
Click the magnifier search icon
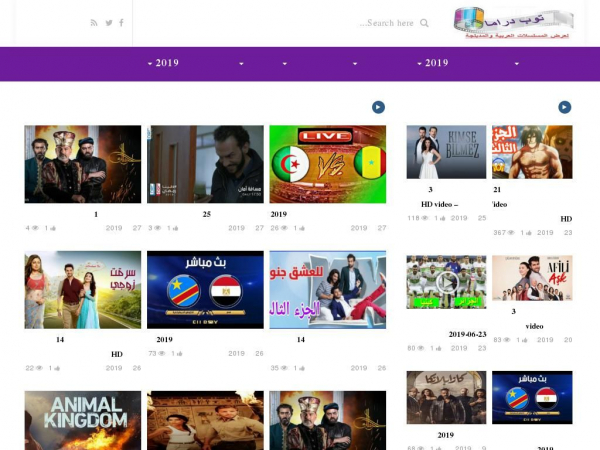424,23
